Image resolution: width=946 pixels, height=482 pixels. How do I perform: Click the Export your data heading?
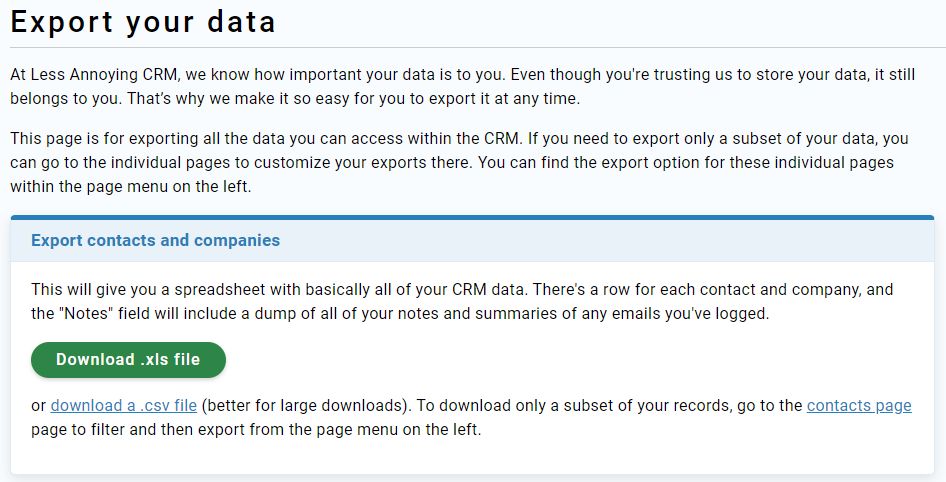[143, 22]
